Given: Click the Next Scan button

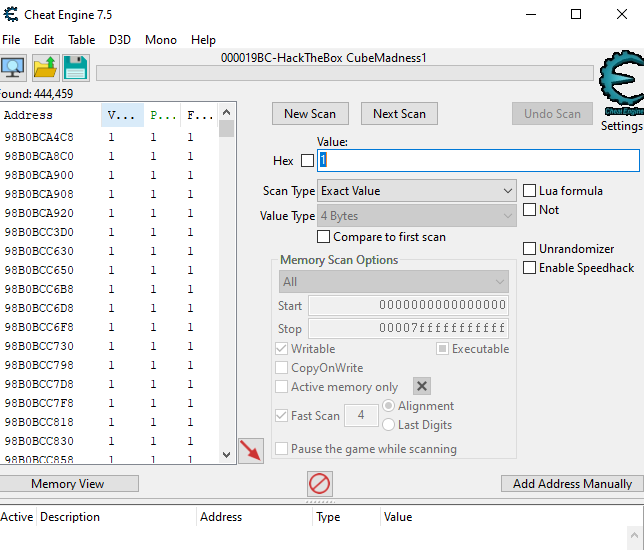Looking at the screenshot, I should [x=399, y=114].
